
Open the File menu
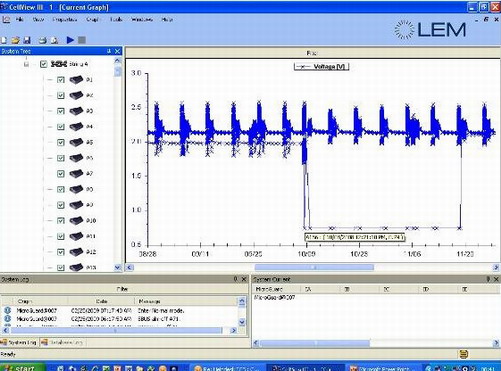pos(20,19)
